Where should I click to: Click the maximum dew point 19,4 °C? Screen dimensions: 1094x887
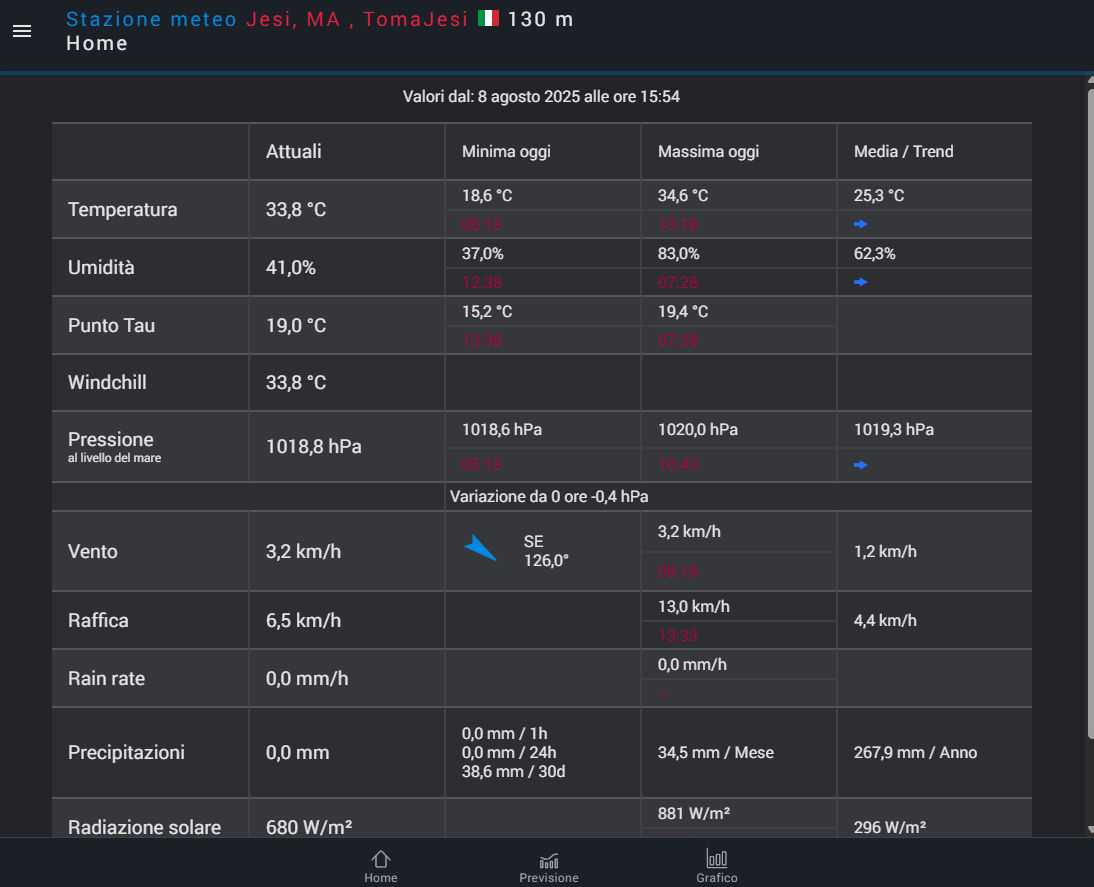coord(683,311)
